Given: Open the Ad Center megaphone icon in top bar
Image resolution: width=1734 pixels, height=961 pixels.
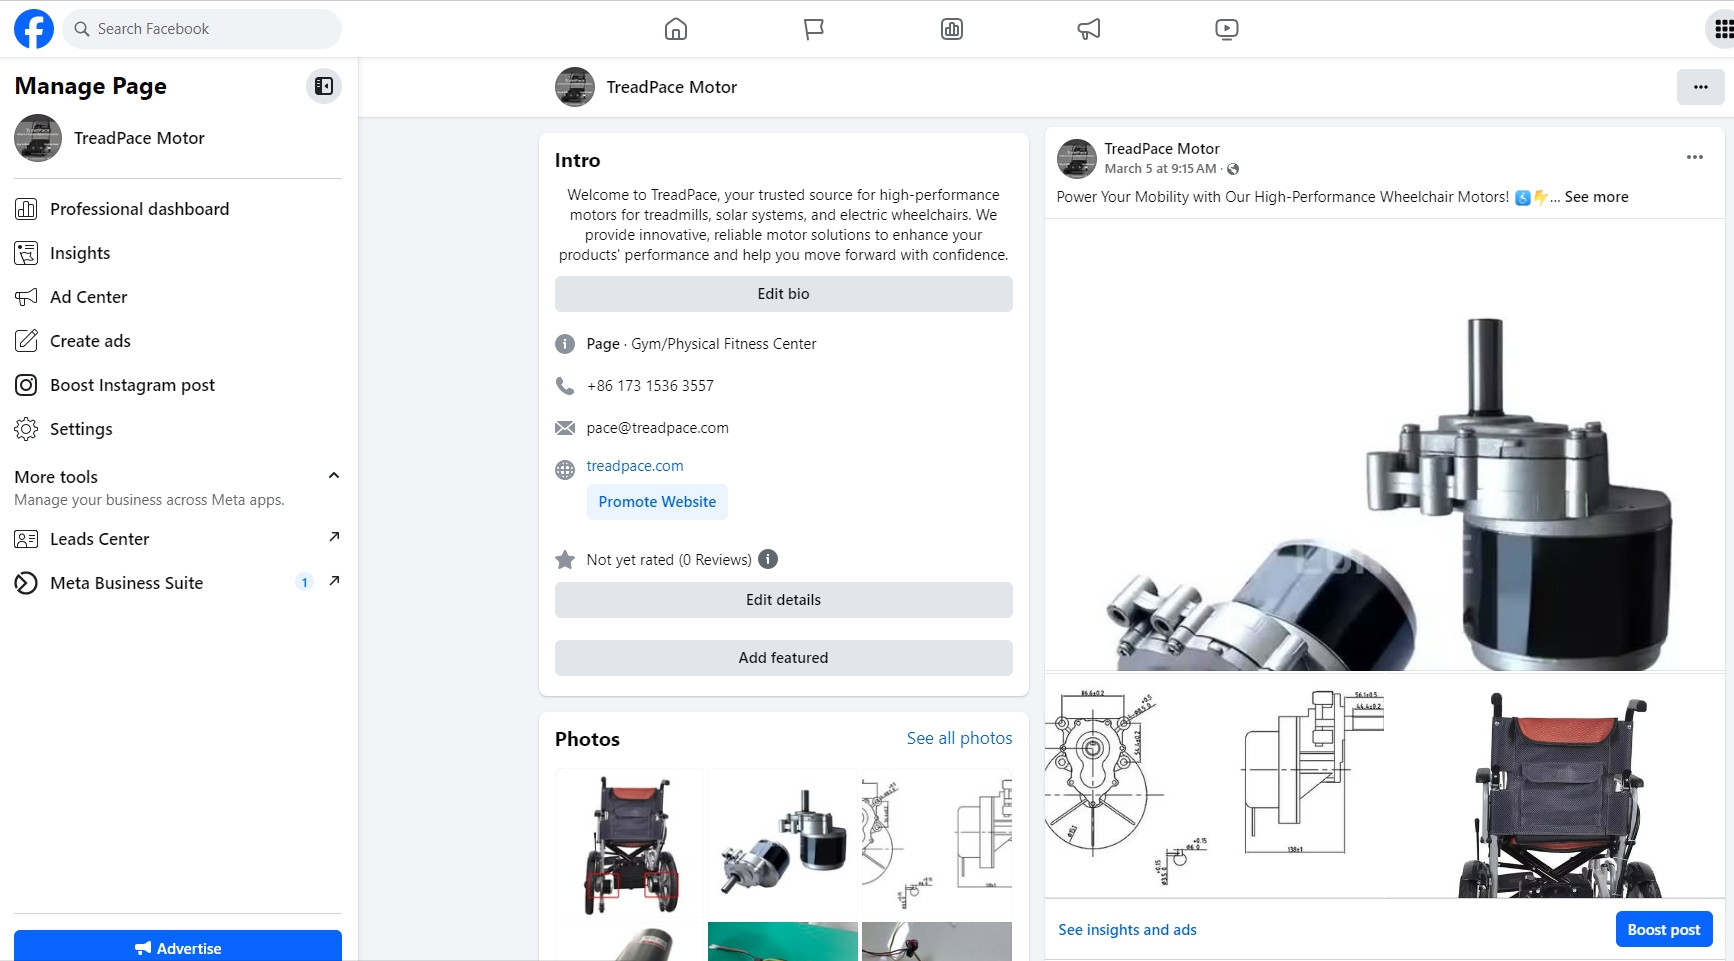Looking at the screenshot, I should pos(1089,29).
